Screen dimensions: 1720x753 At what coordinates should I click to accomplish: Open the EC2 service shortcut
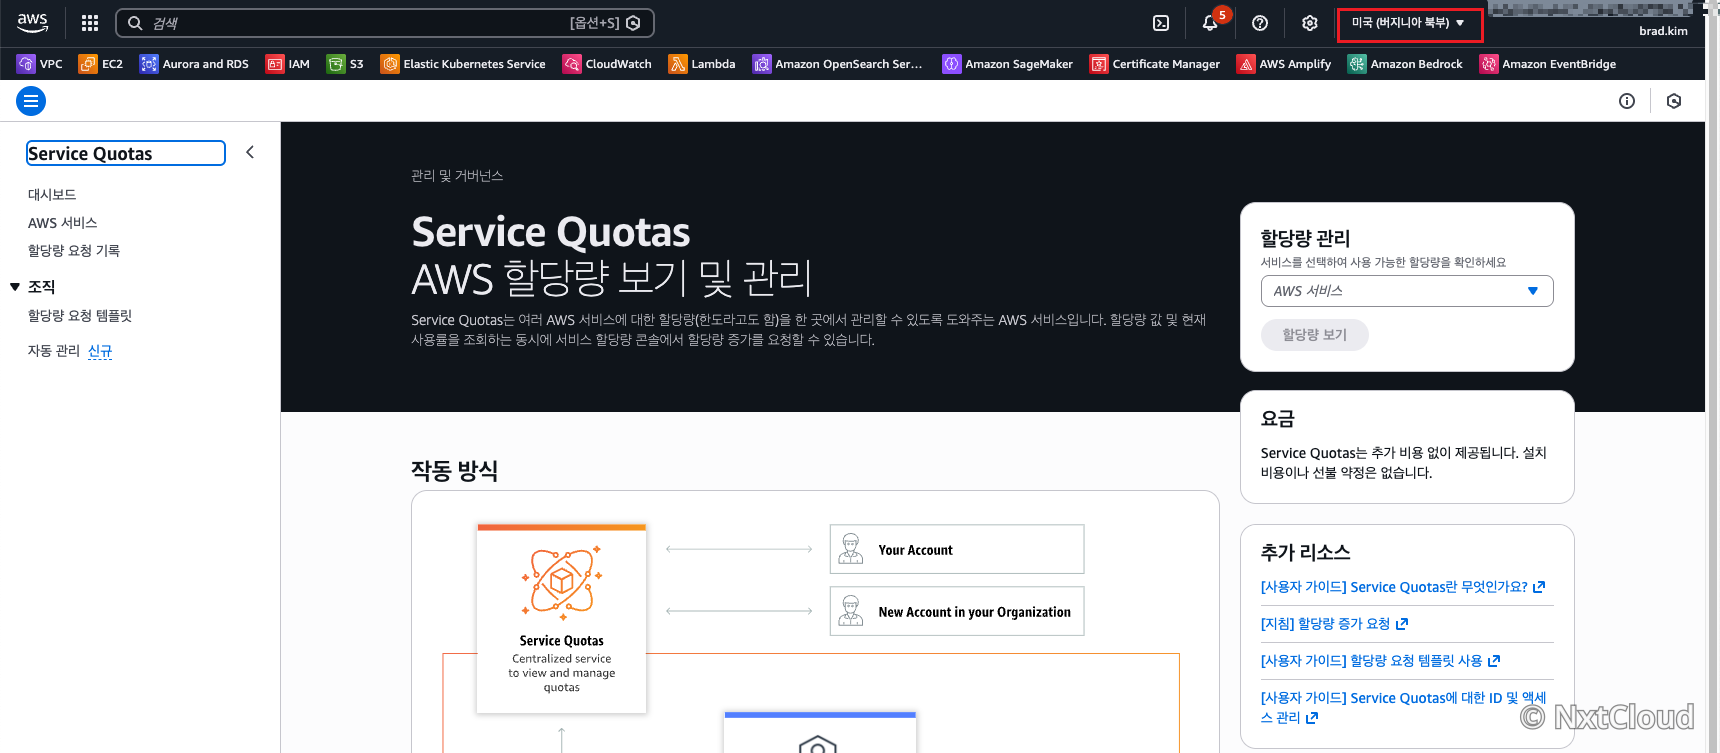tap(101, 64)
